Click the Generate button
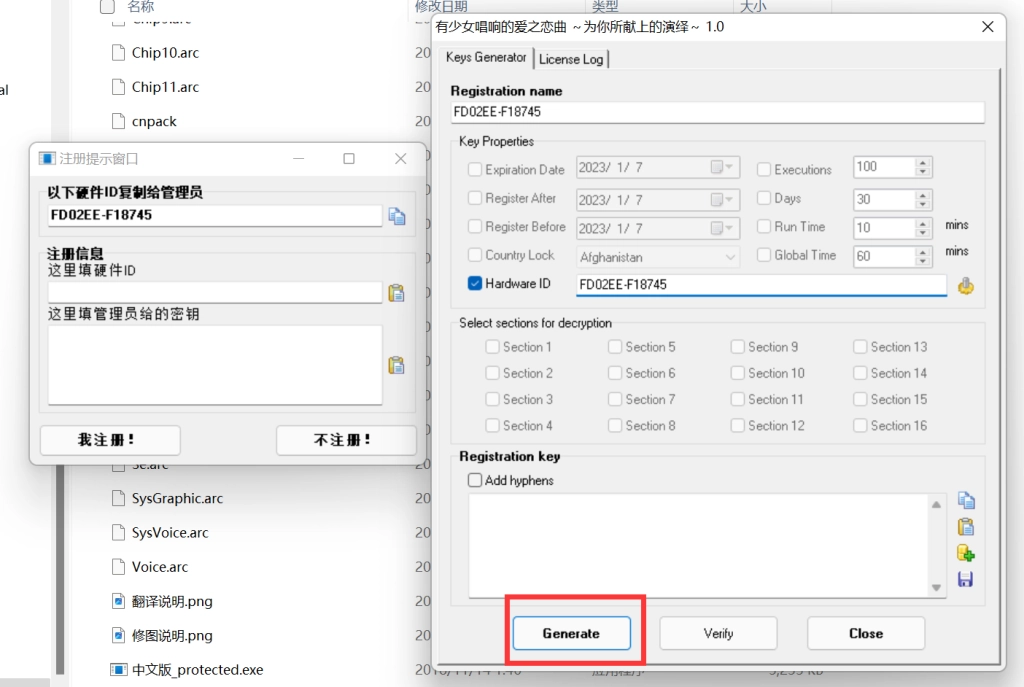This screenshot has height=687, width=1024. click(571, 633)
